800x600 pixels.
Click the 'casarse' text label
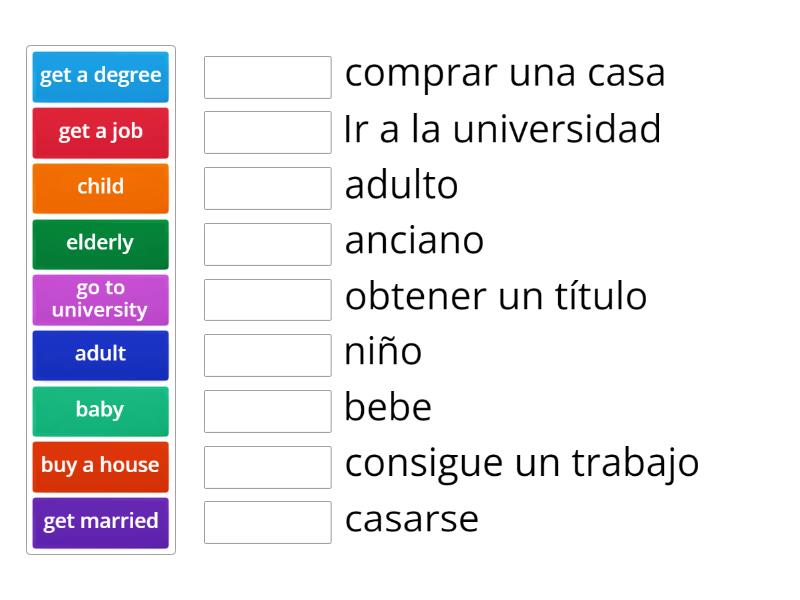[411, 519]
